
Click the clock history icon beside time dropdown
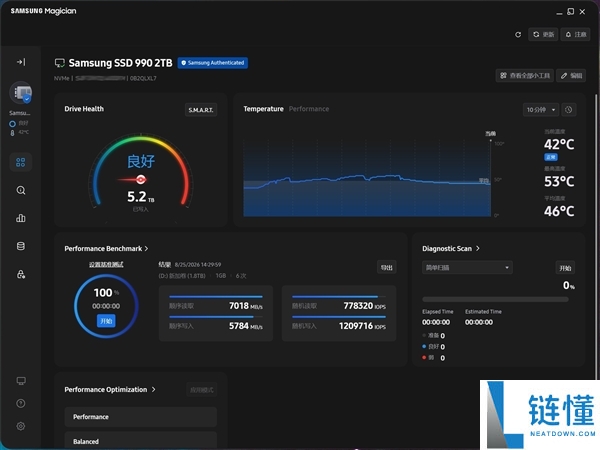coord(569,110)
